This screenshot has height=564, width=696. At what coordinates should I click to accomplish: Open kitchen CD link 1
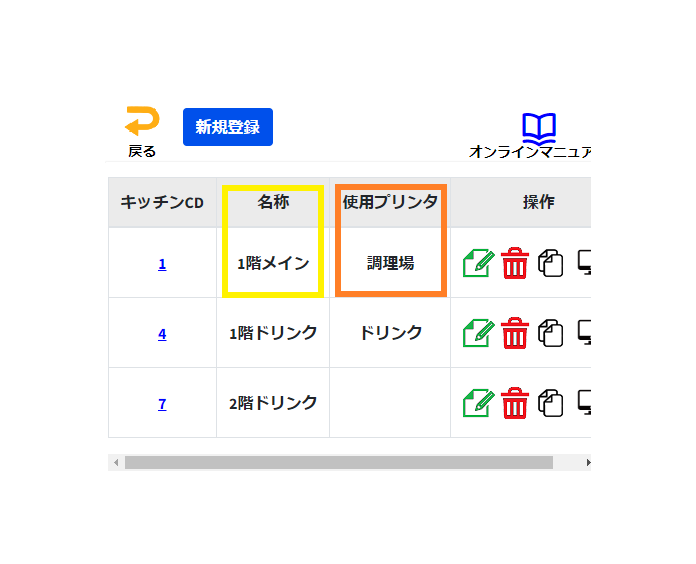[162, 264]
